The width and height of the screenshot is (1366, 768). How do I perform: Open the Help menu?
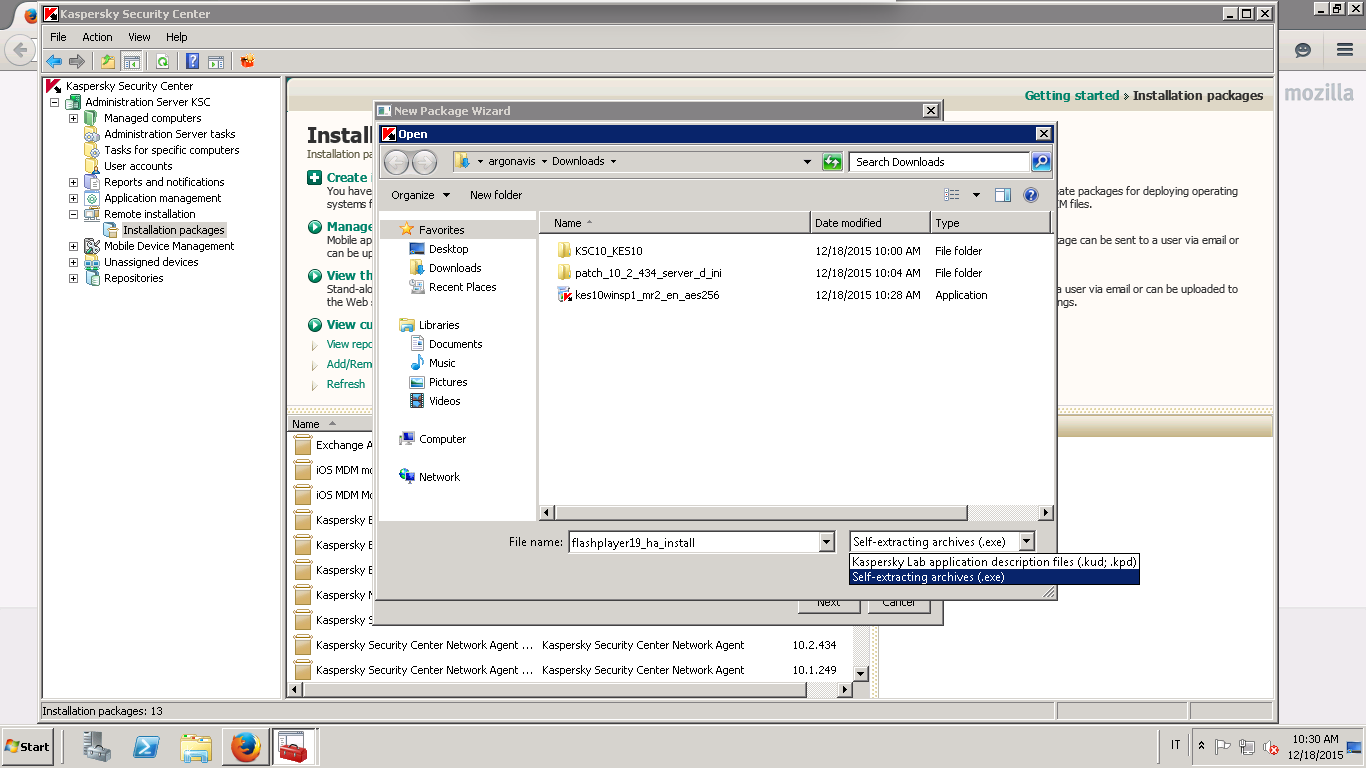click(176, 37)
